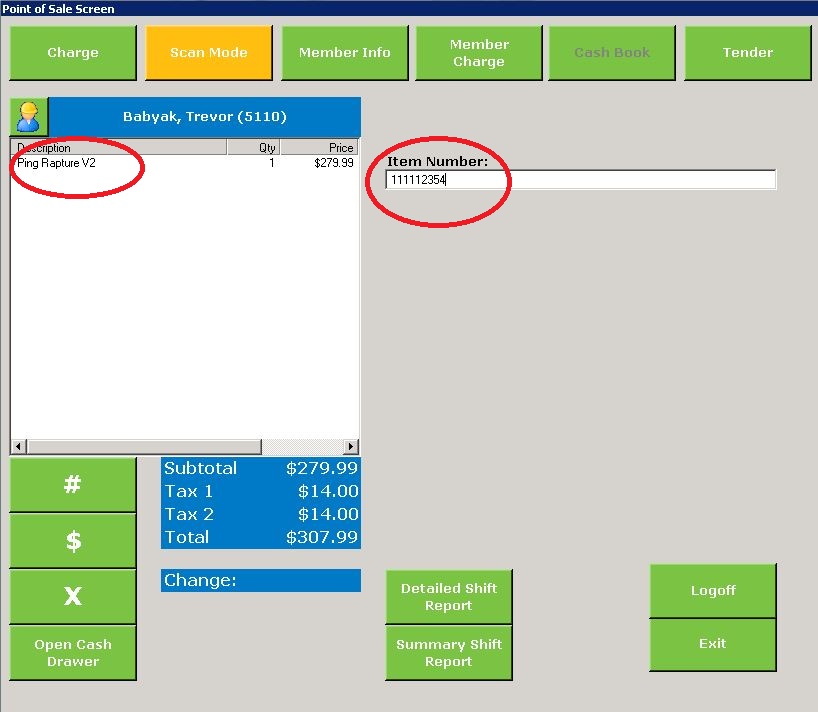Open Member Info

coord(345,53)
